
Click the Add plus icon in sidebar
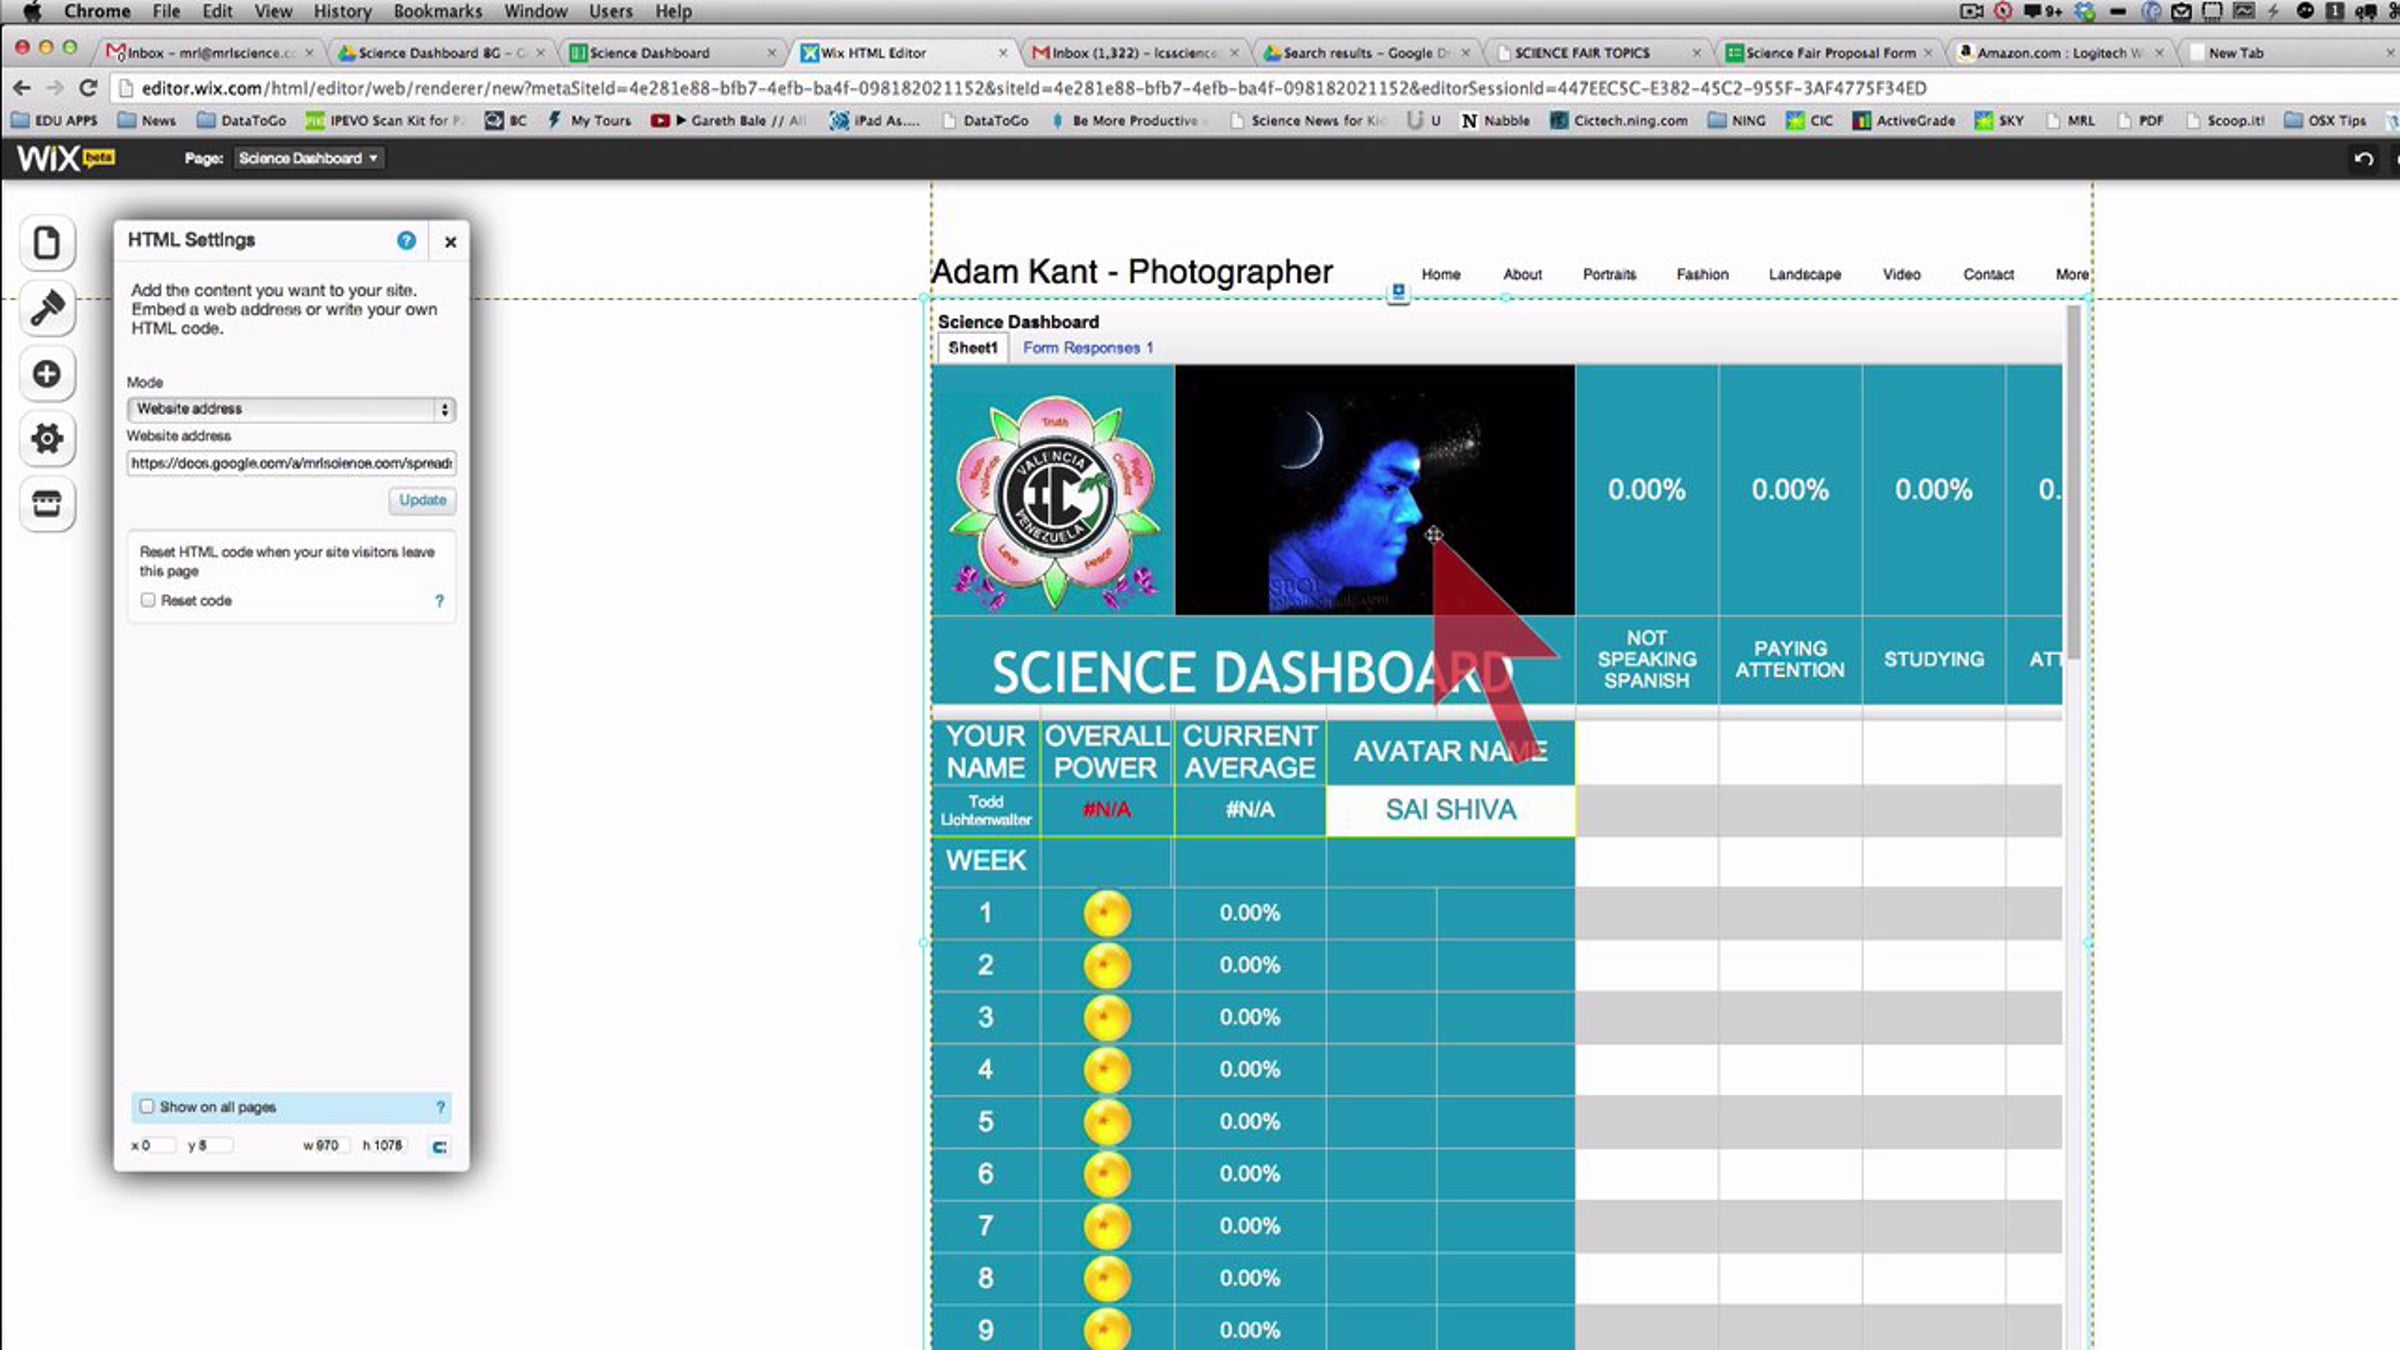point(47,374)
